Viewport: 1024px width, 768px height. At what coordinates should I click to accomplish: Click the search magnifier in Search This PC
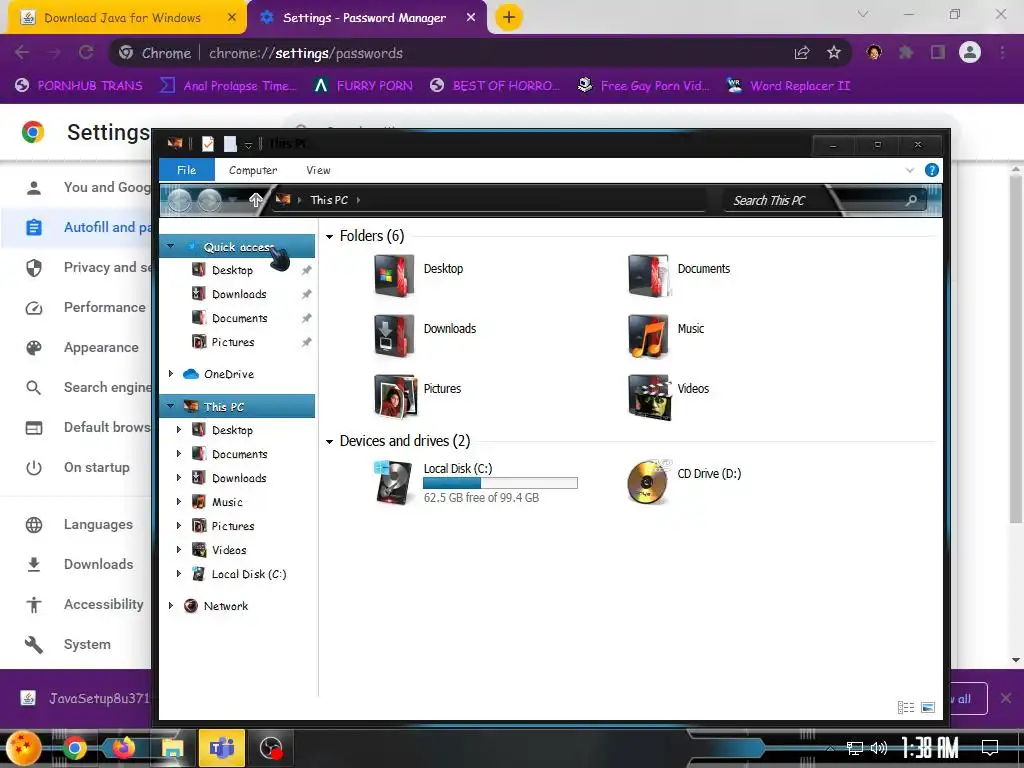click(x=911, y=200)
